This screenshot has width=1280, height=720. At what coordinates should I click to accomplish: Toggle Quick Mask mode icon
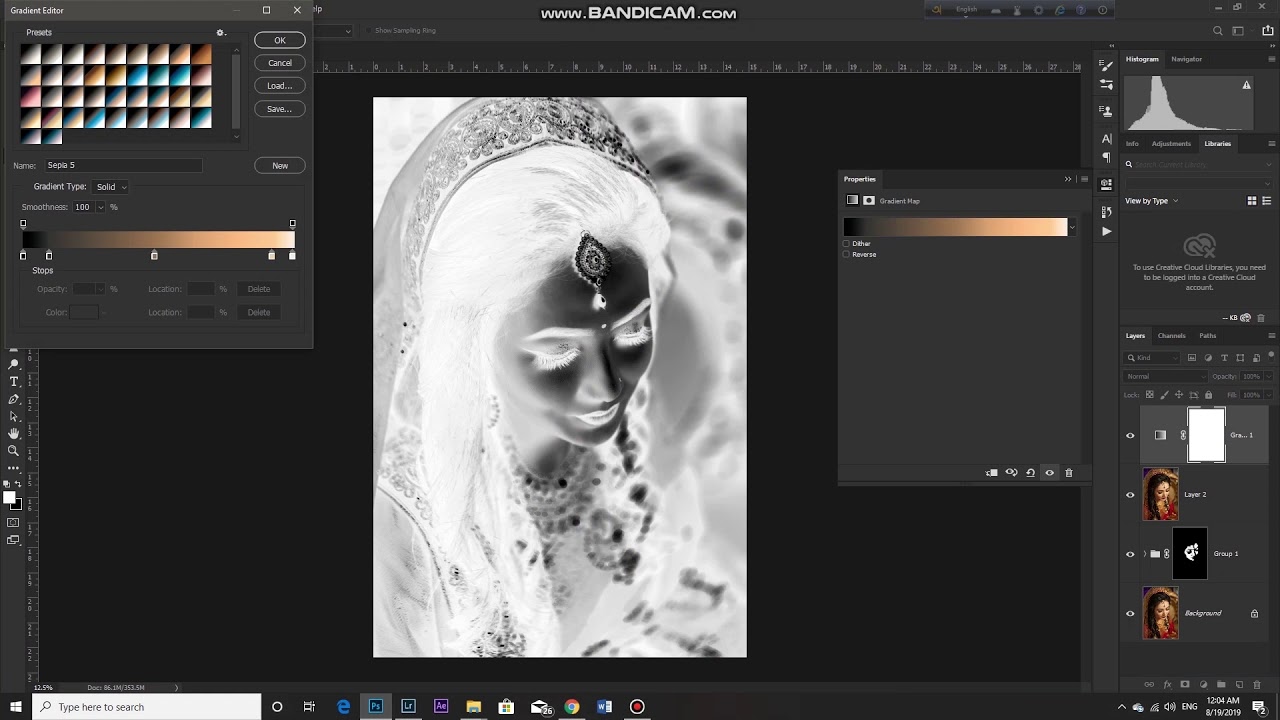(13, 522)
